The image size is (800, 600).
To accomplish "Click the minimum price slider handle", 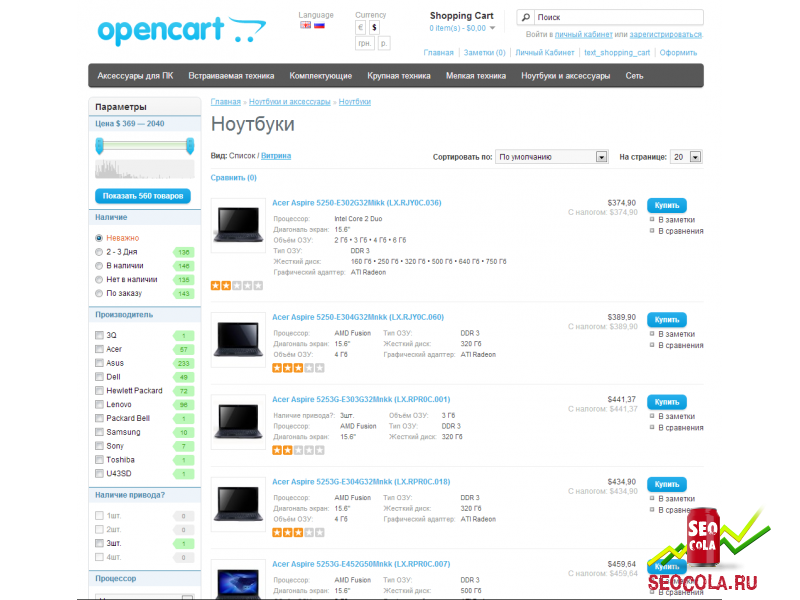I will [x=99, y=146].
